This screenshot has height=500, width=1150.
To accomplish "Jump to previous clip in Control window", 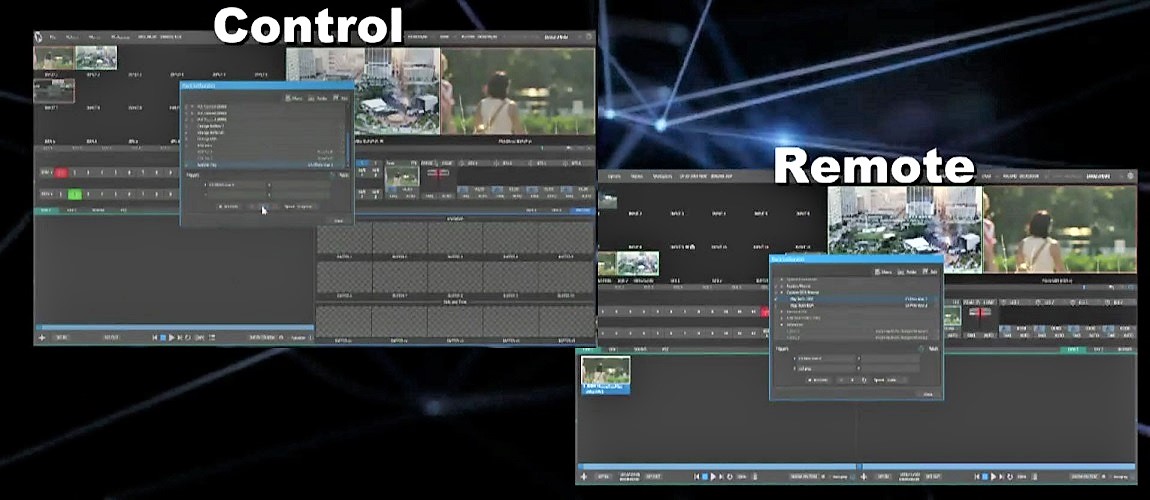I will click(x=155, y=337).
